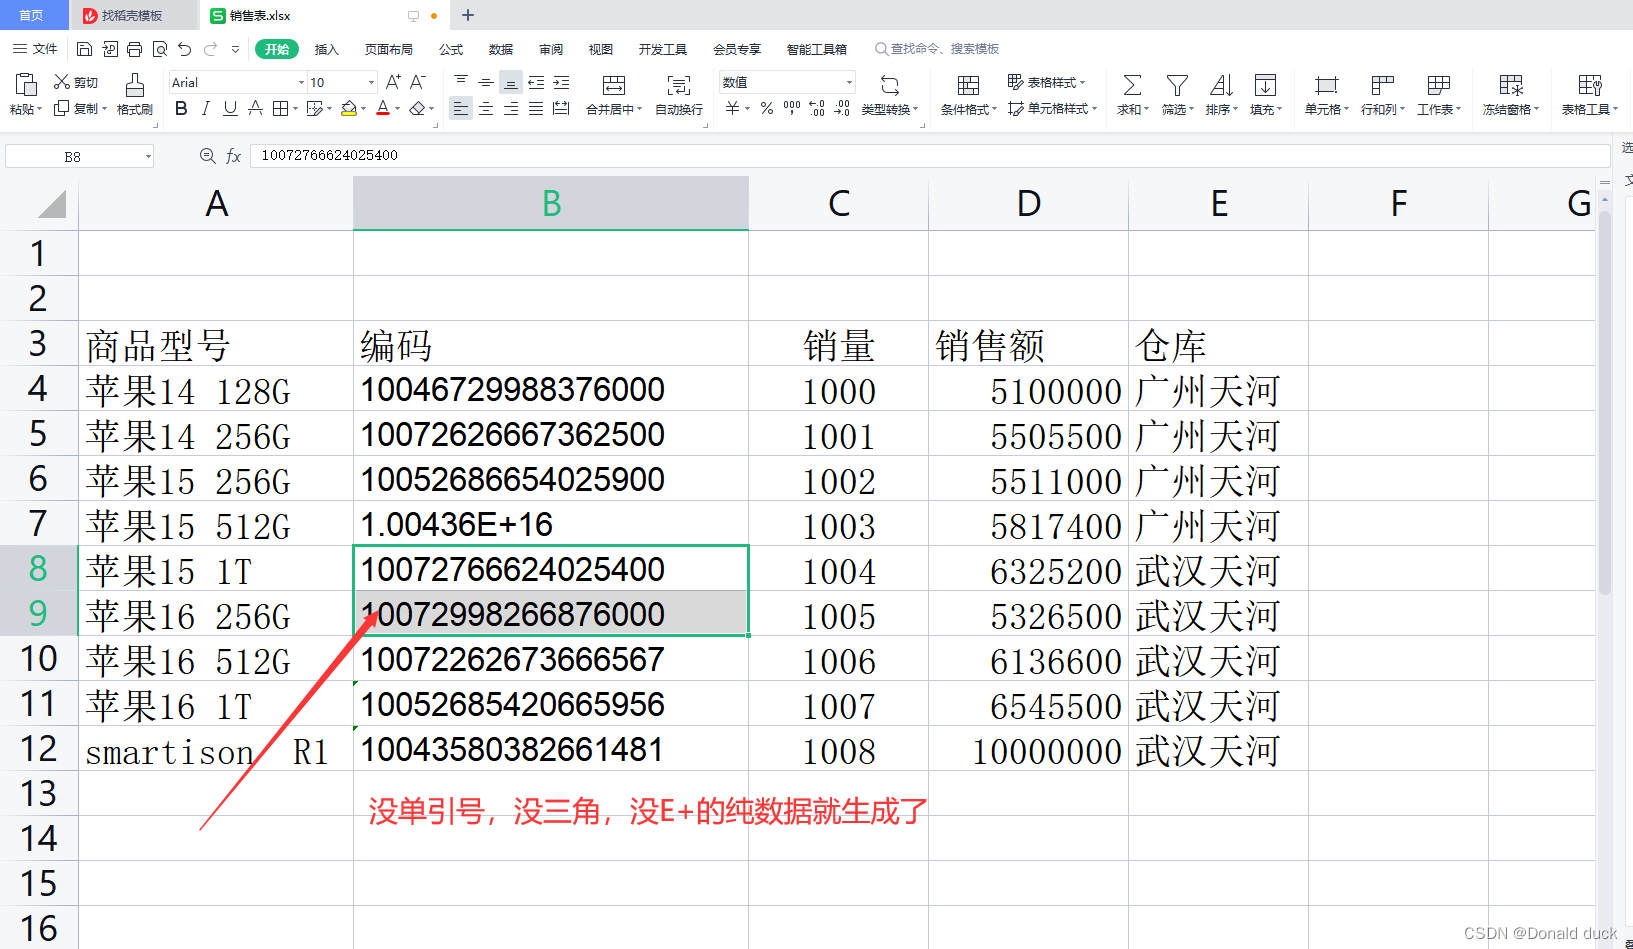
Task: Open the number format 数值 dropdown
Action: 849,83
